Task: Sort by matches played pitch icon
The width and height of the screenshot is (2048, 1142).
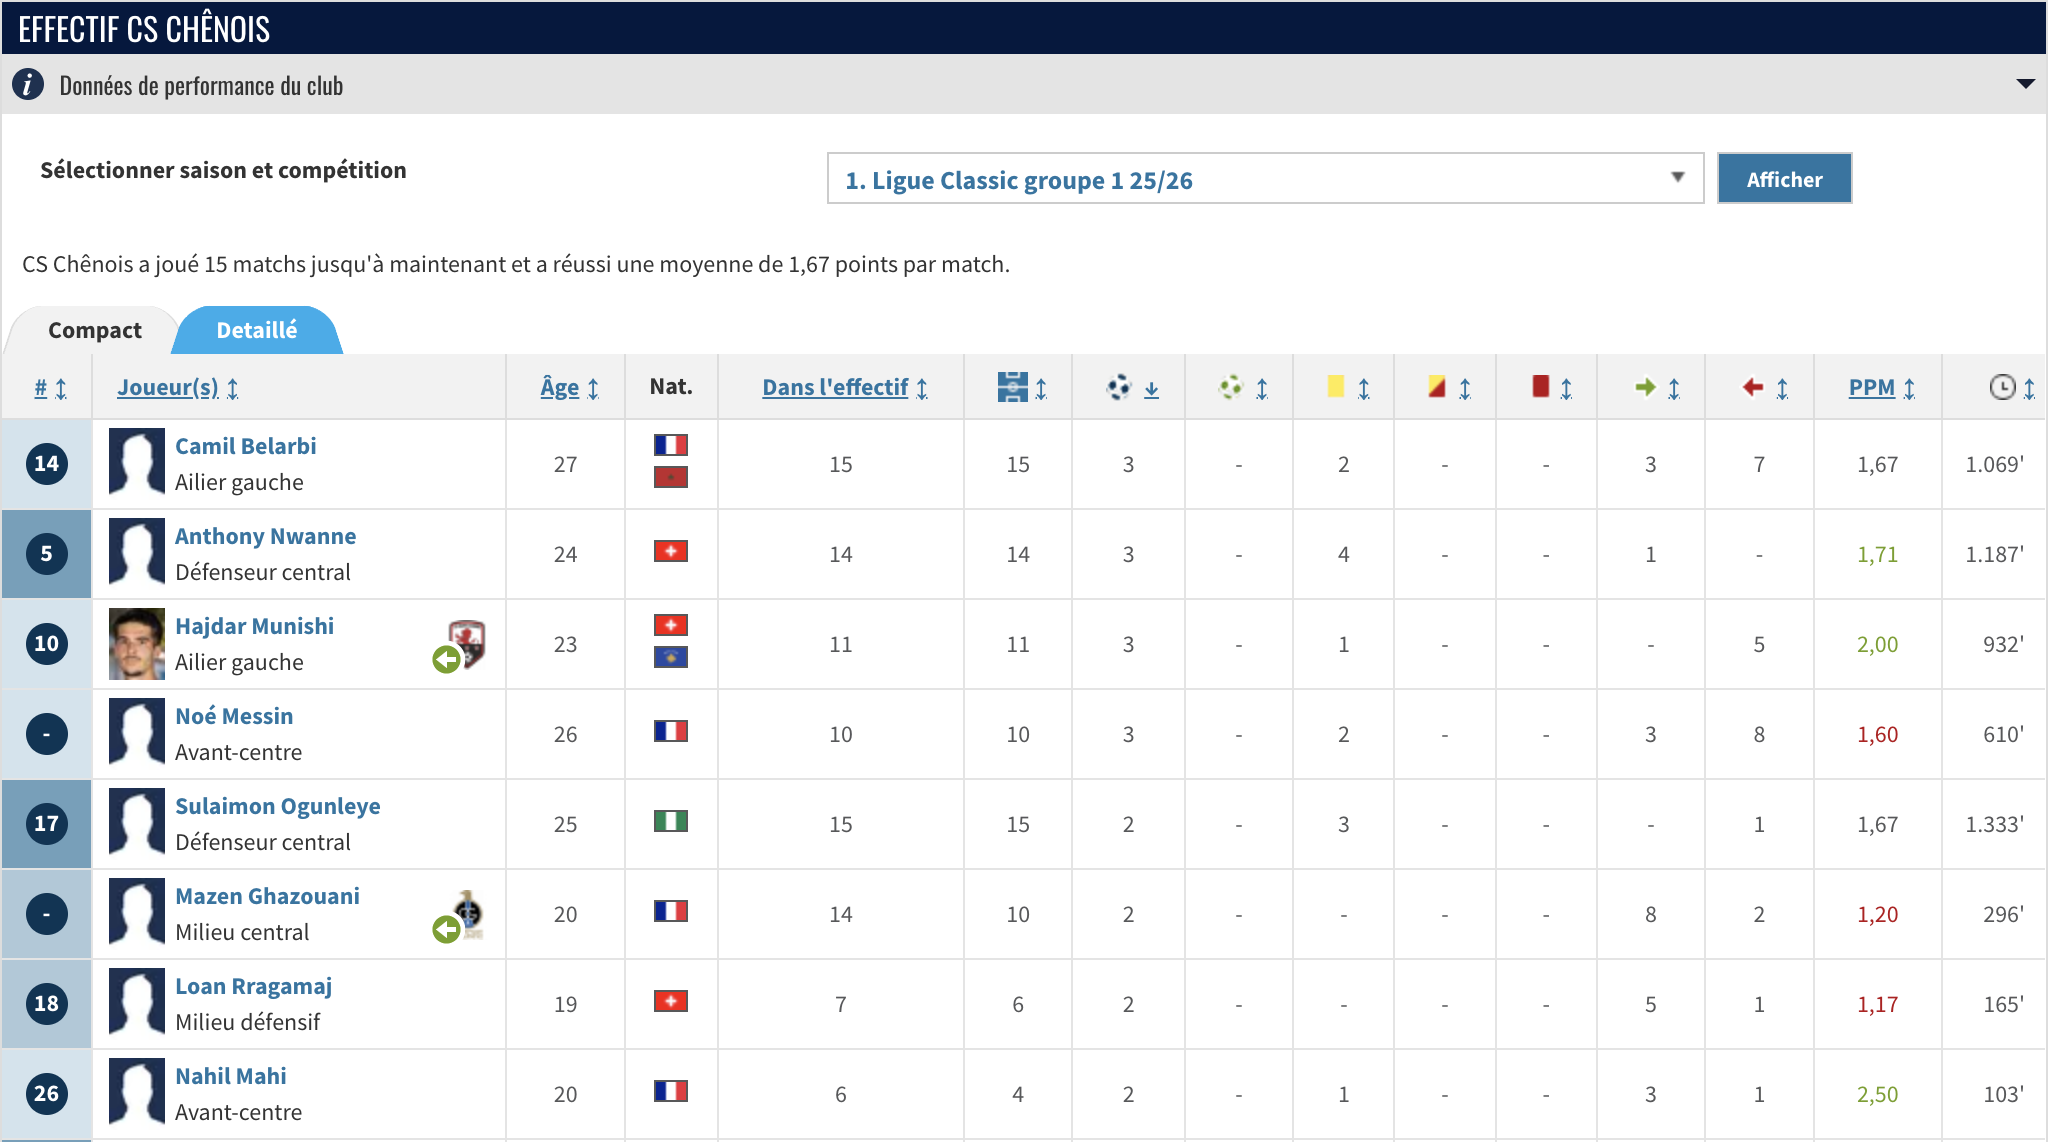Action: click(x=1013, y=387)
